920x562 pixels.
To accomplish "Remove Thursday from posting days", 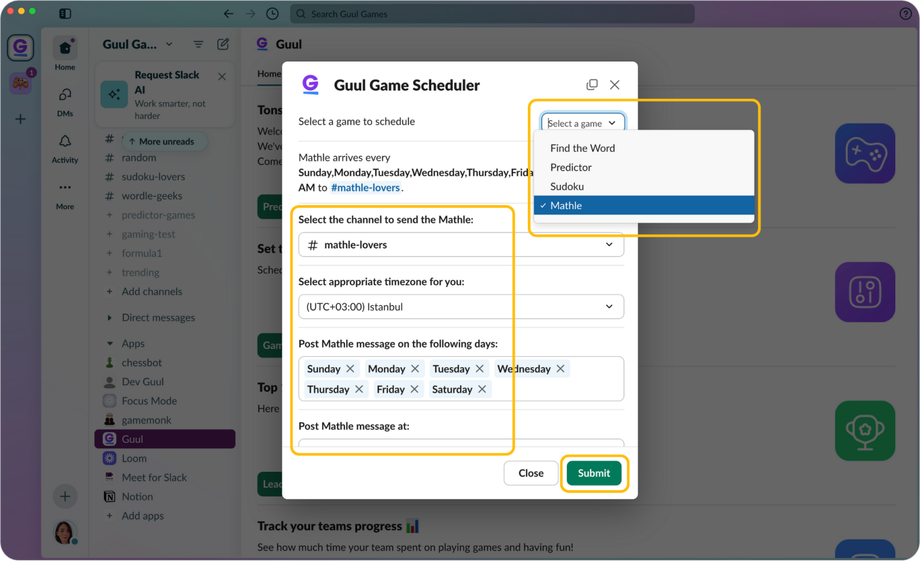I will (359, 389).
